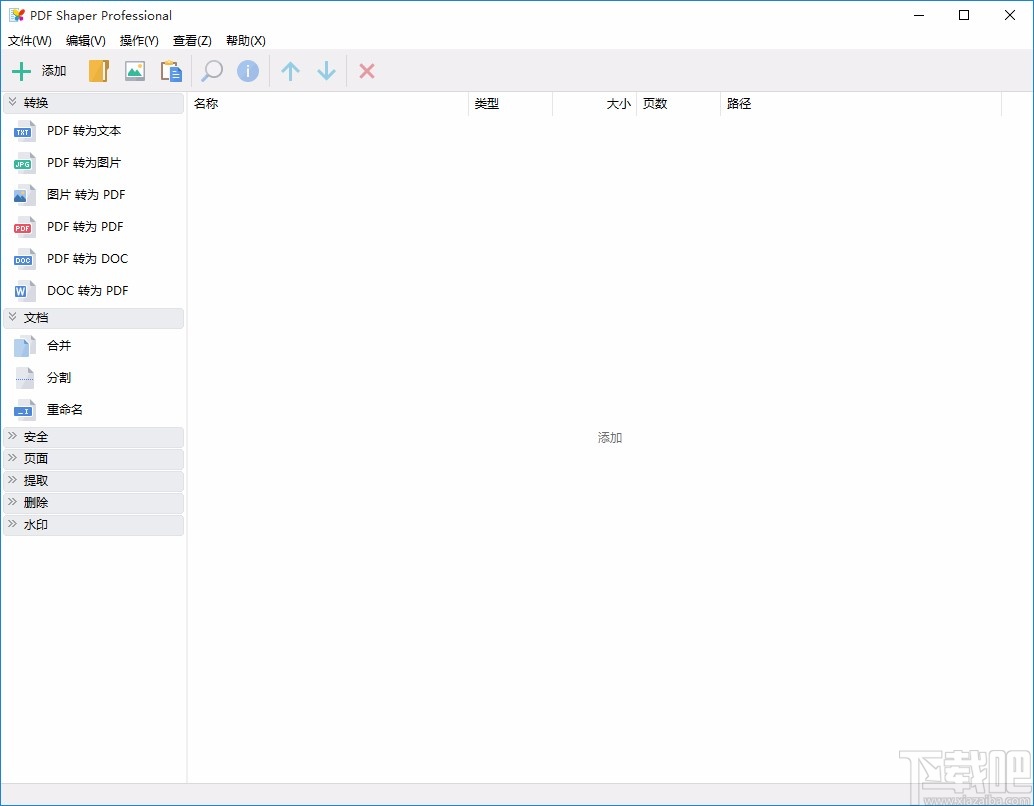Viewport: 1034px width, 806px height.
Task: Open the 重命名 tool
Action: point(63,409)
